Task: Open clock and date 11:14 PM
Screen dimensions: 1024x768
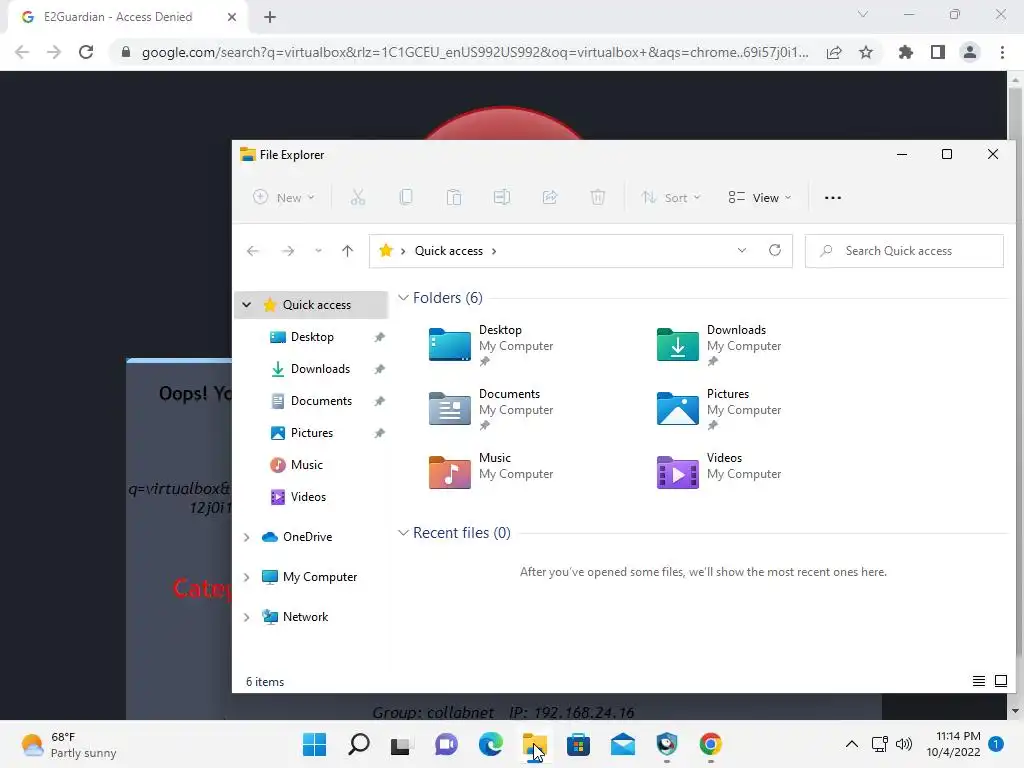Action: [953, 744]
